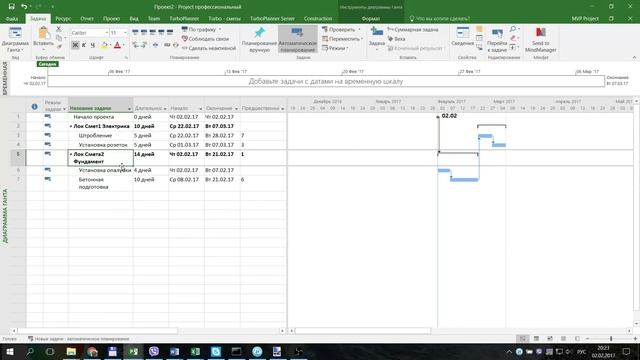Screen dimensions: 640x360
Task: Click the info indicator column header icon
Action: pyautogui.click(x=35, y=107)
